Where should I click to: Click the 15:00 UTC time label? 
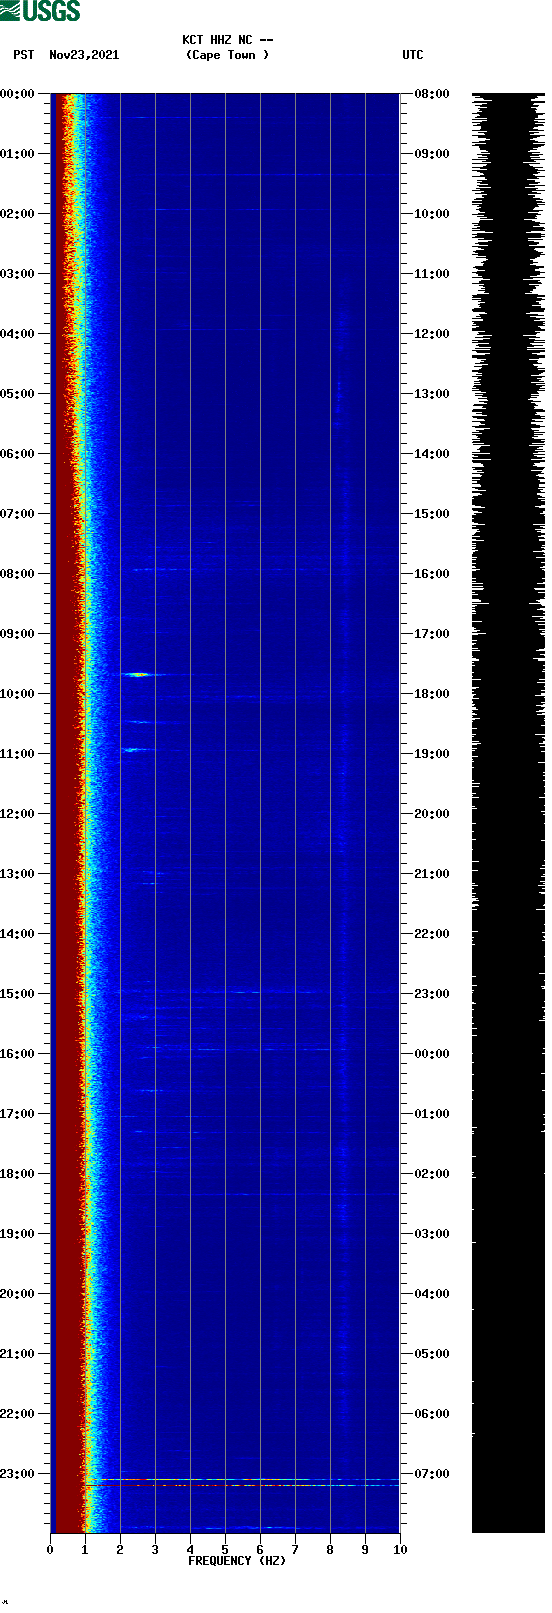pos(431,514)
